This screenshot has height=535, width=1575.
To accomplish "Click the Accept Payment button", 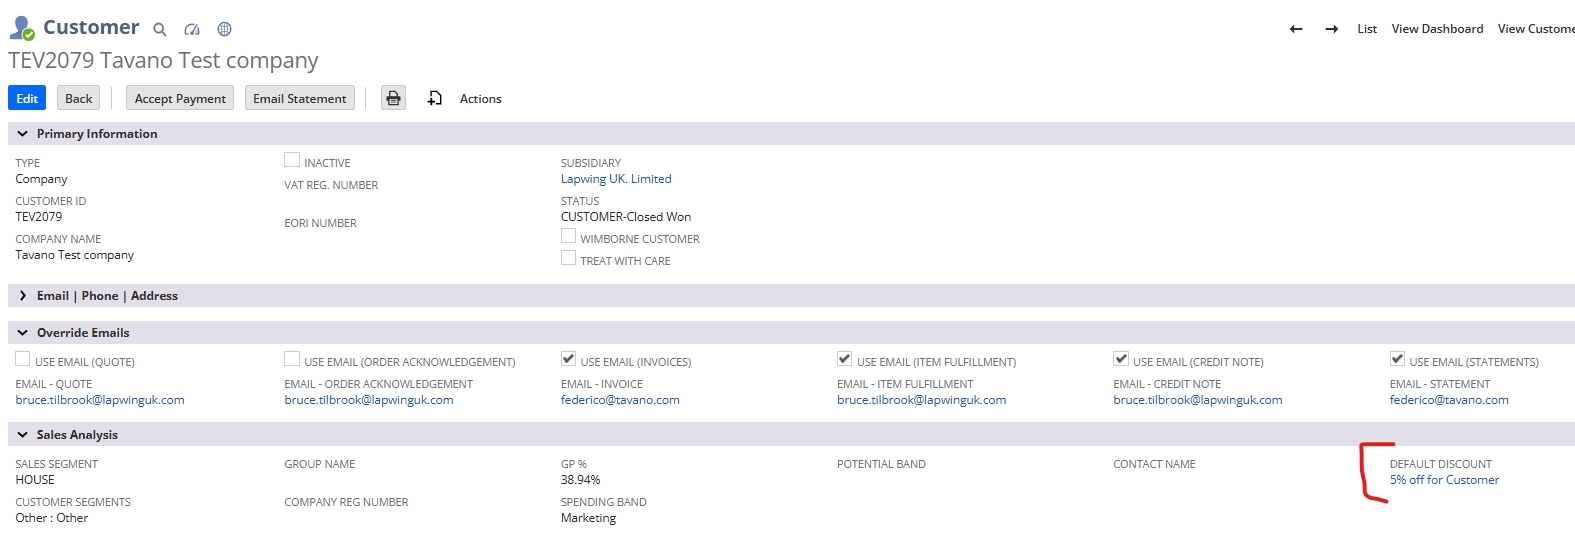I will (x=180, y=98).
